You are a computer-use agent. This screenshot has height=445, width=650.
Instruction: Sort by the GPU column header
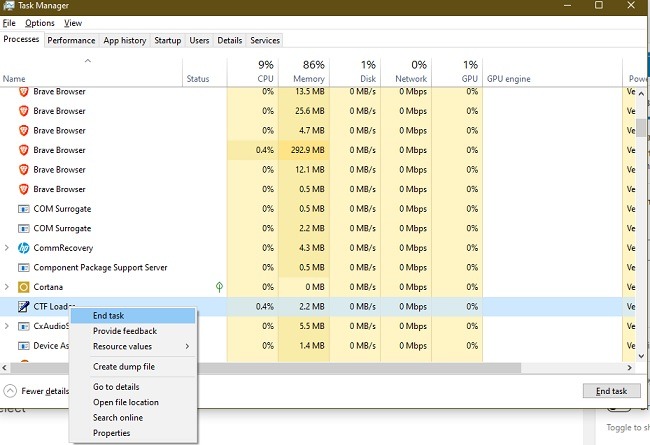pos(457,72)
